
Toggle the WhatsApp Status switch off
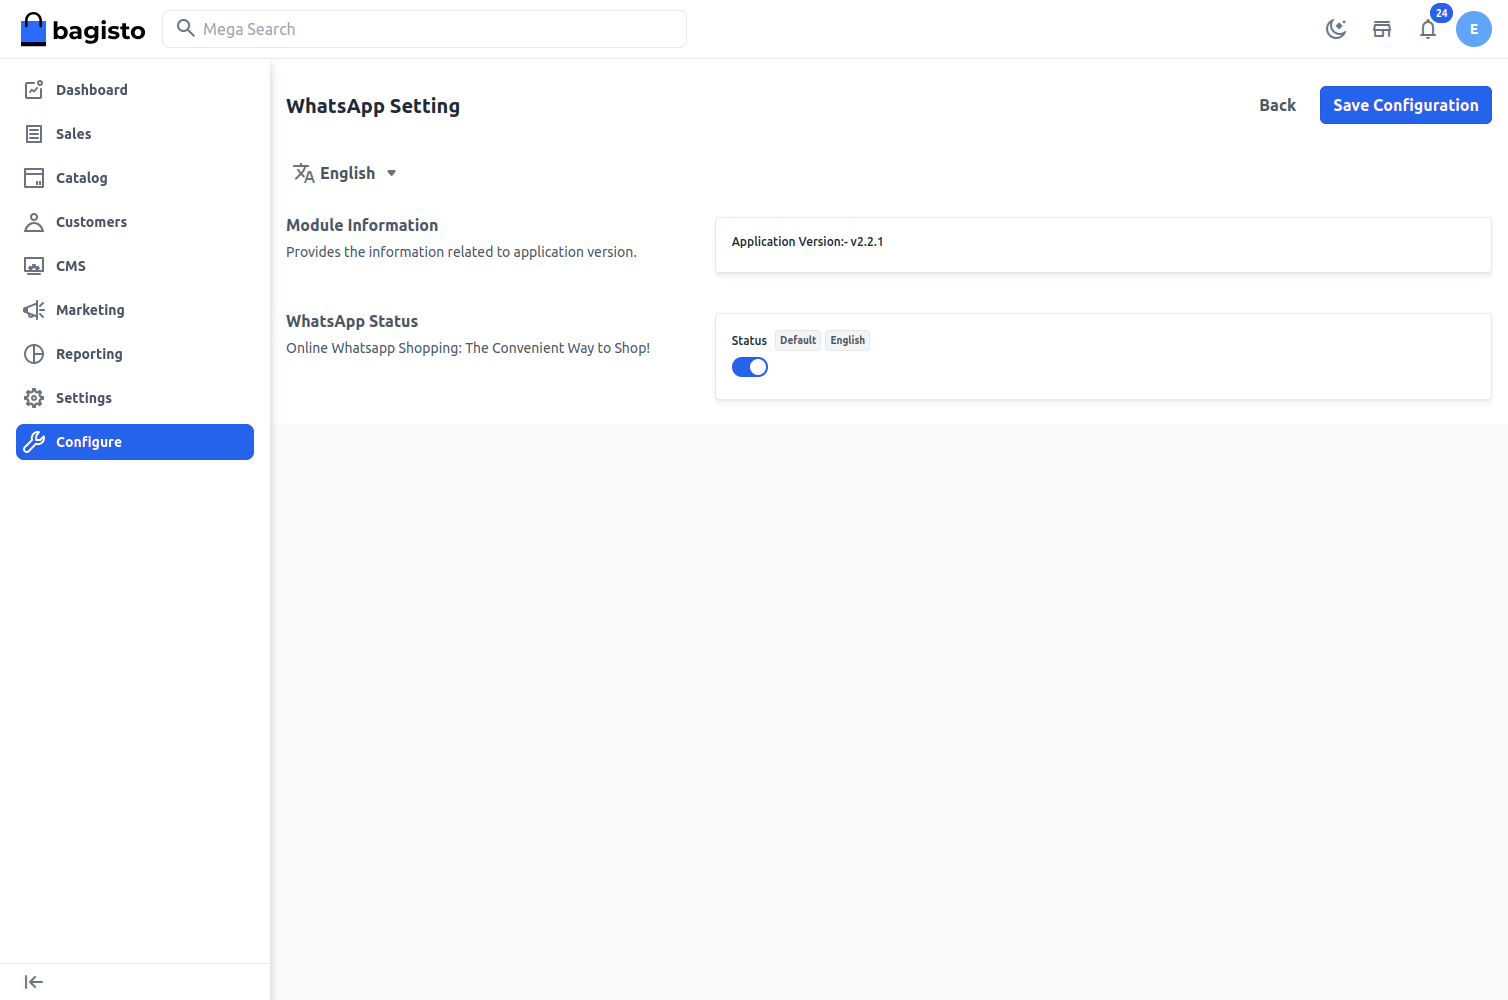click(750, 367)
